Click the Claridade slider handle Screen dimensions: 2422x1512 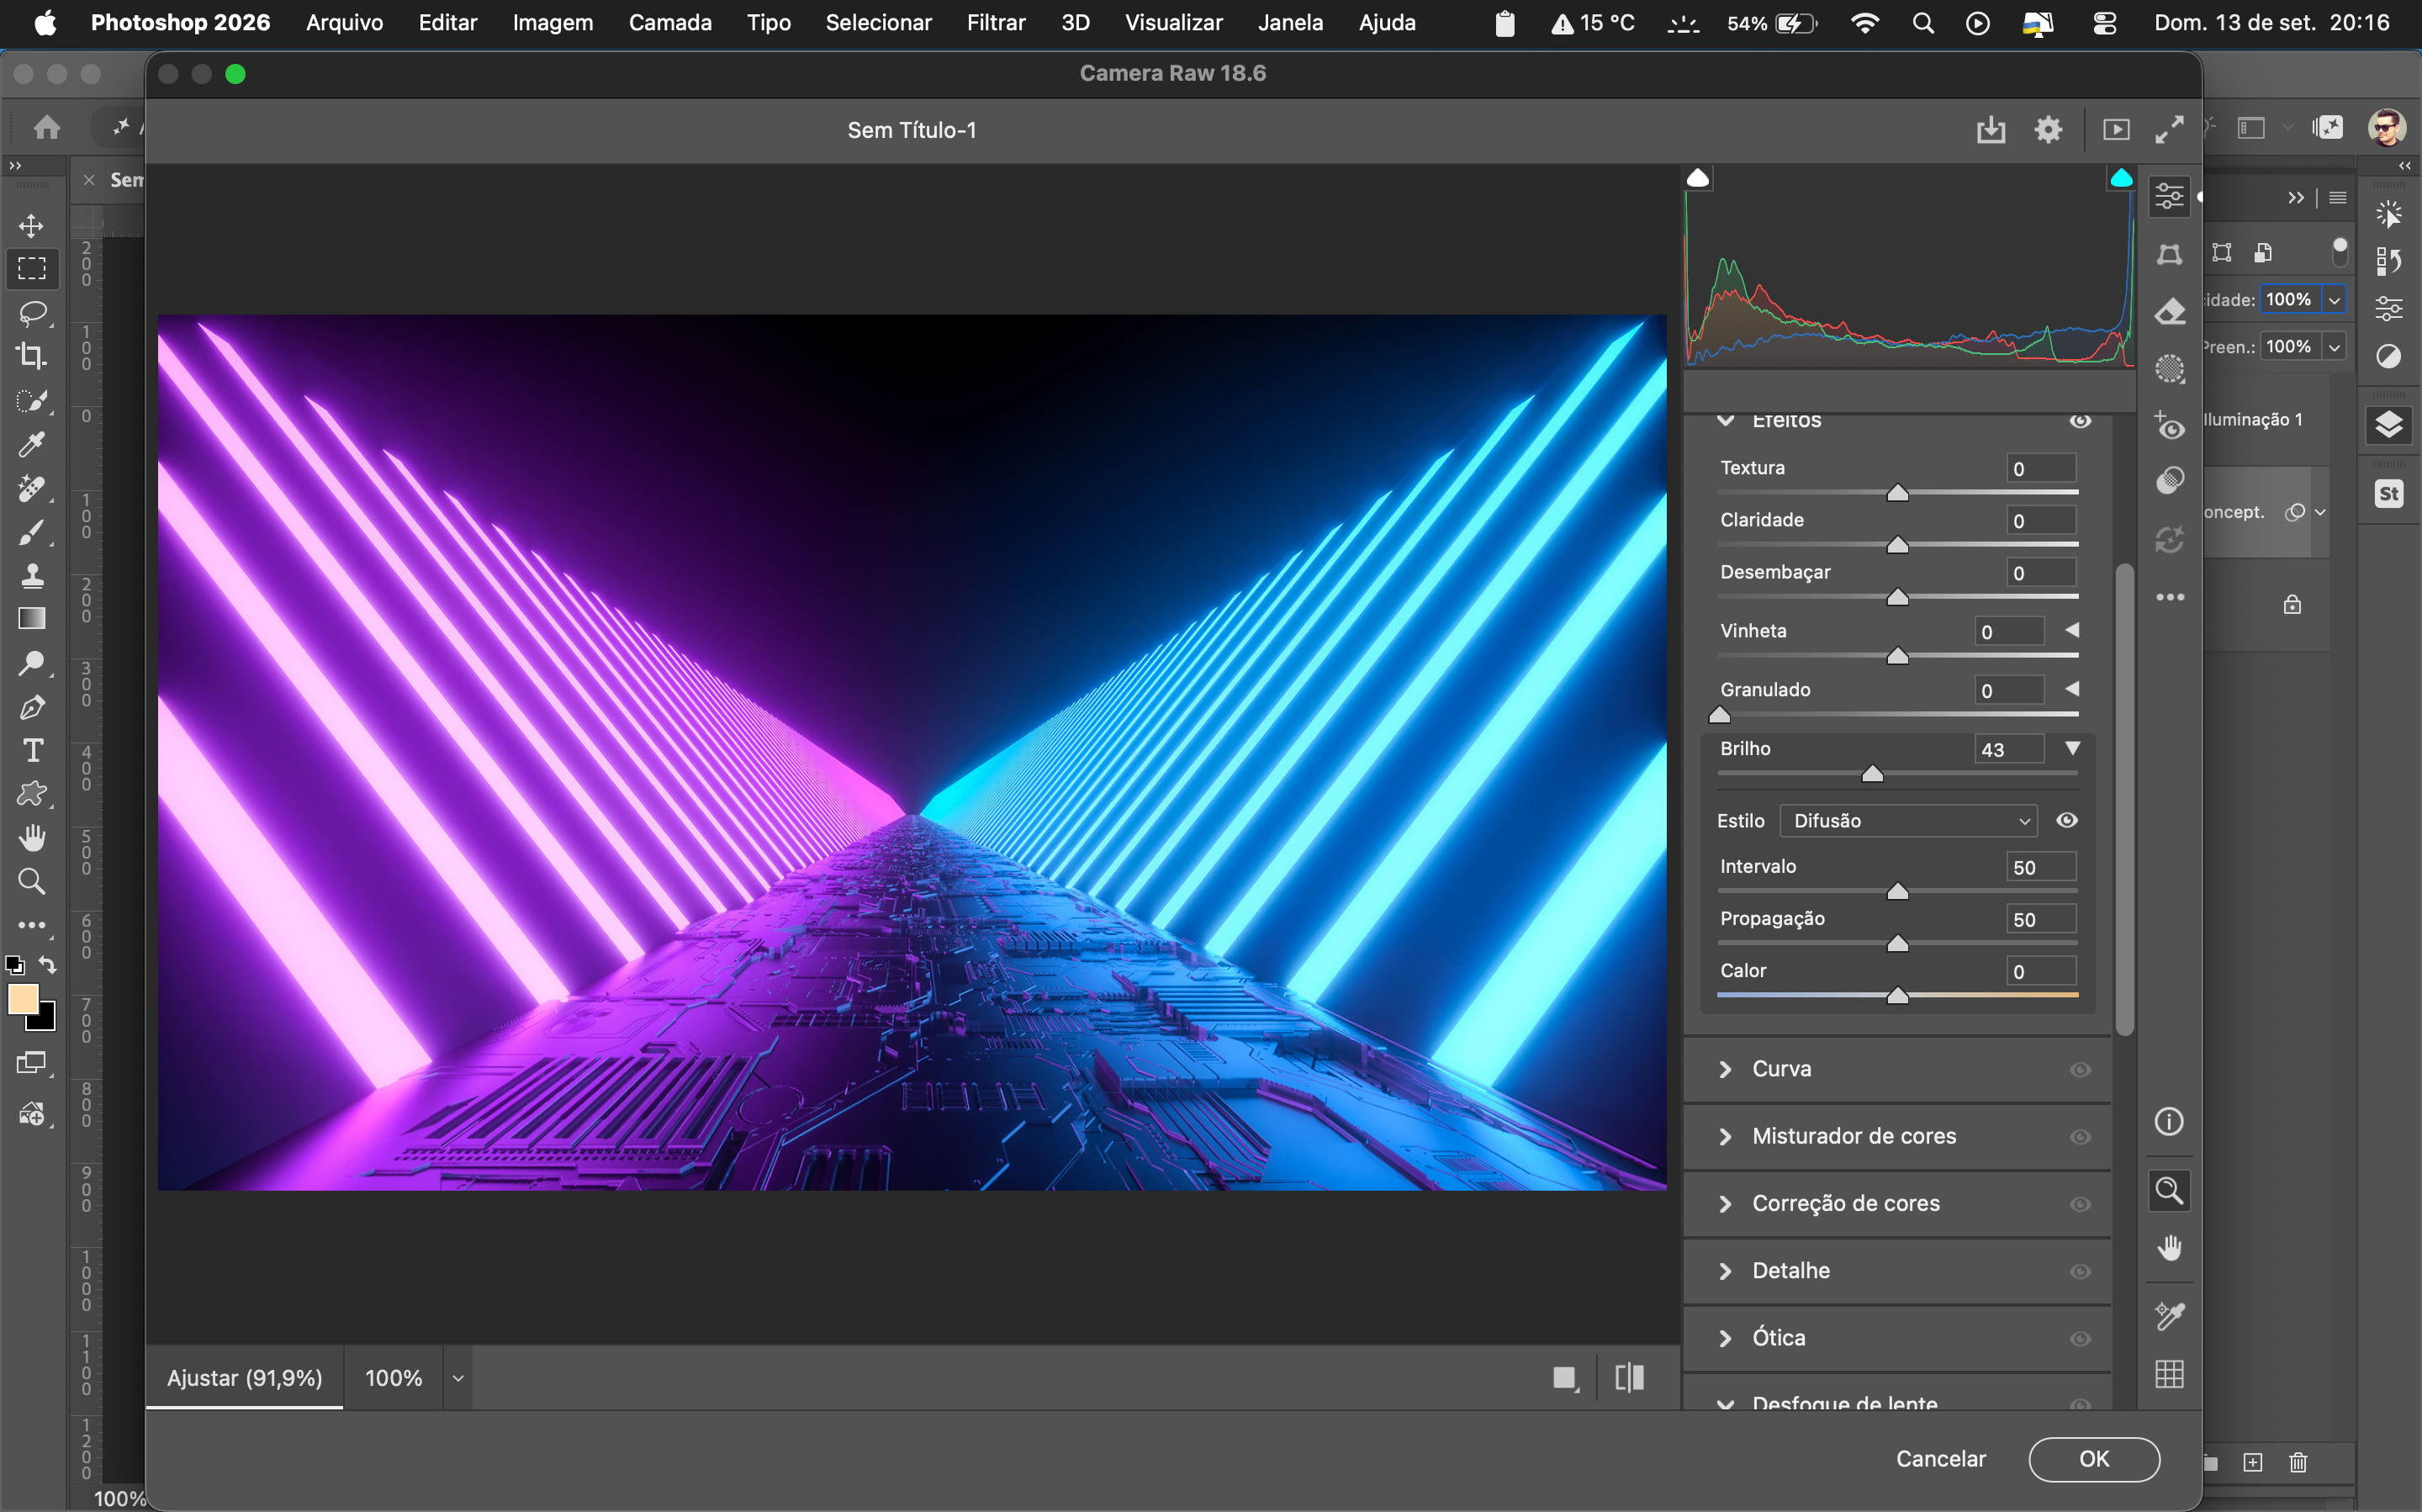[1897, 545]
